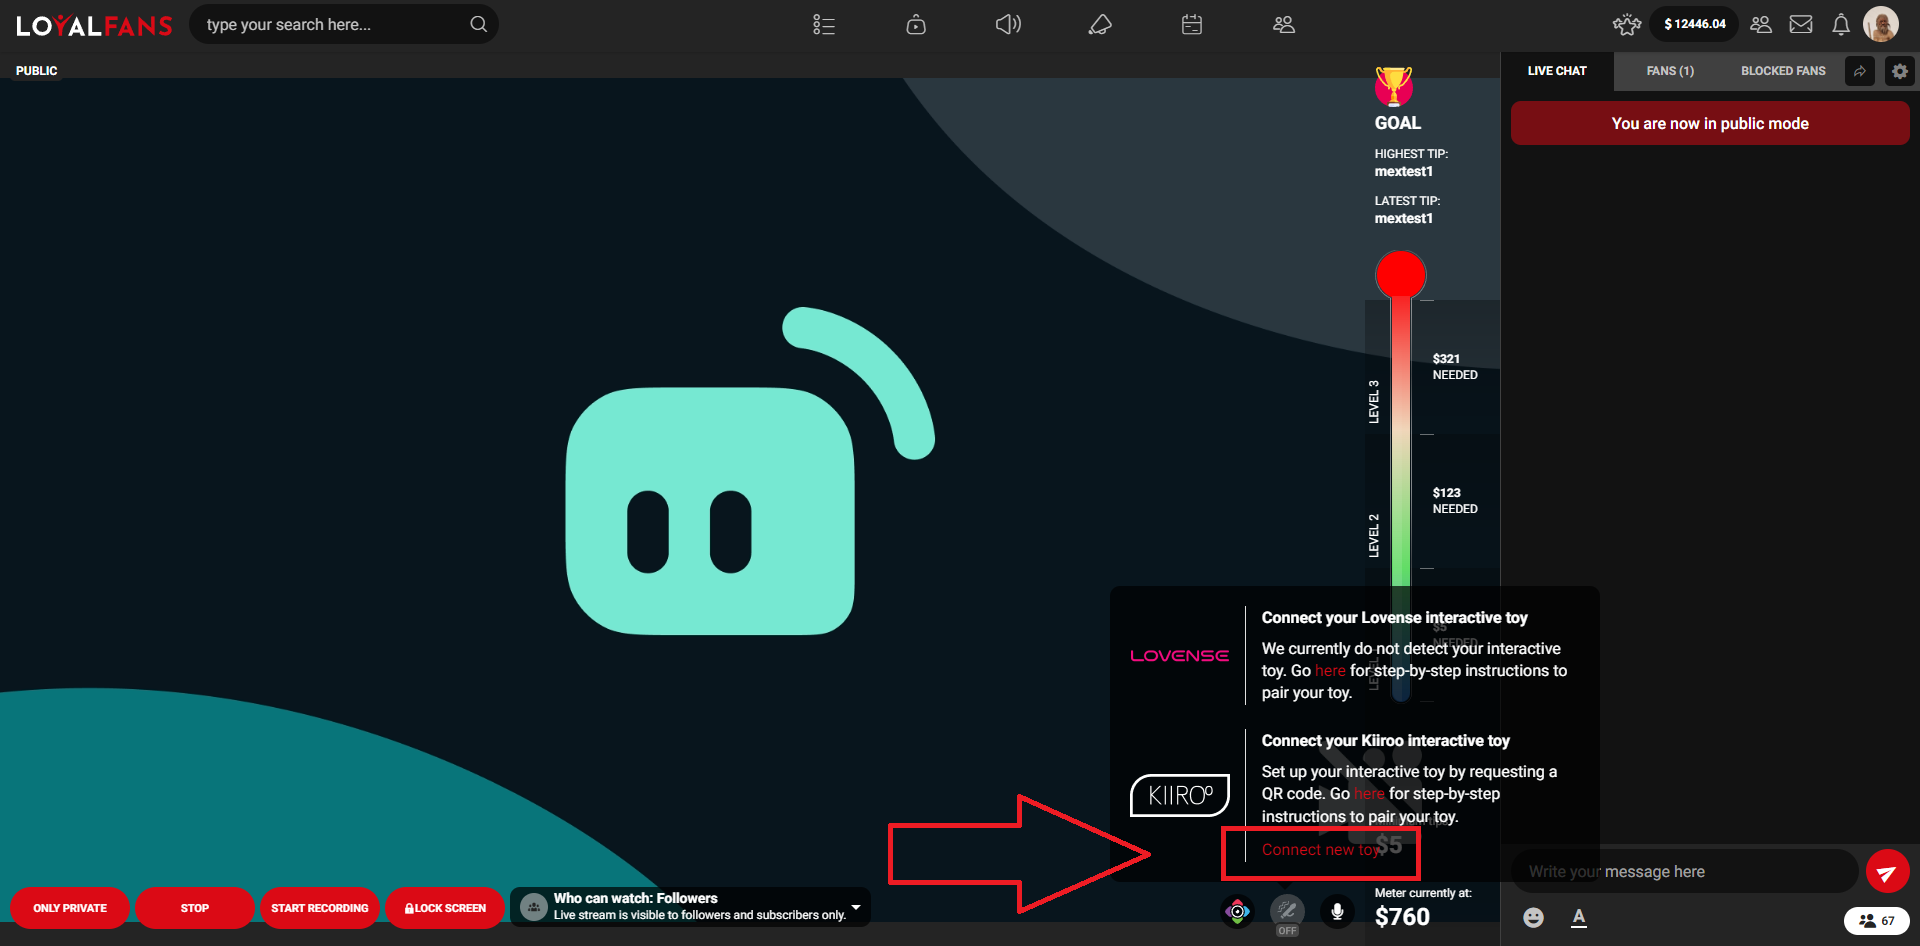Open the video store bag icon
The image size is (1920, 946).
[915, 24]
